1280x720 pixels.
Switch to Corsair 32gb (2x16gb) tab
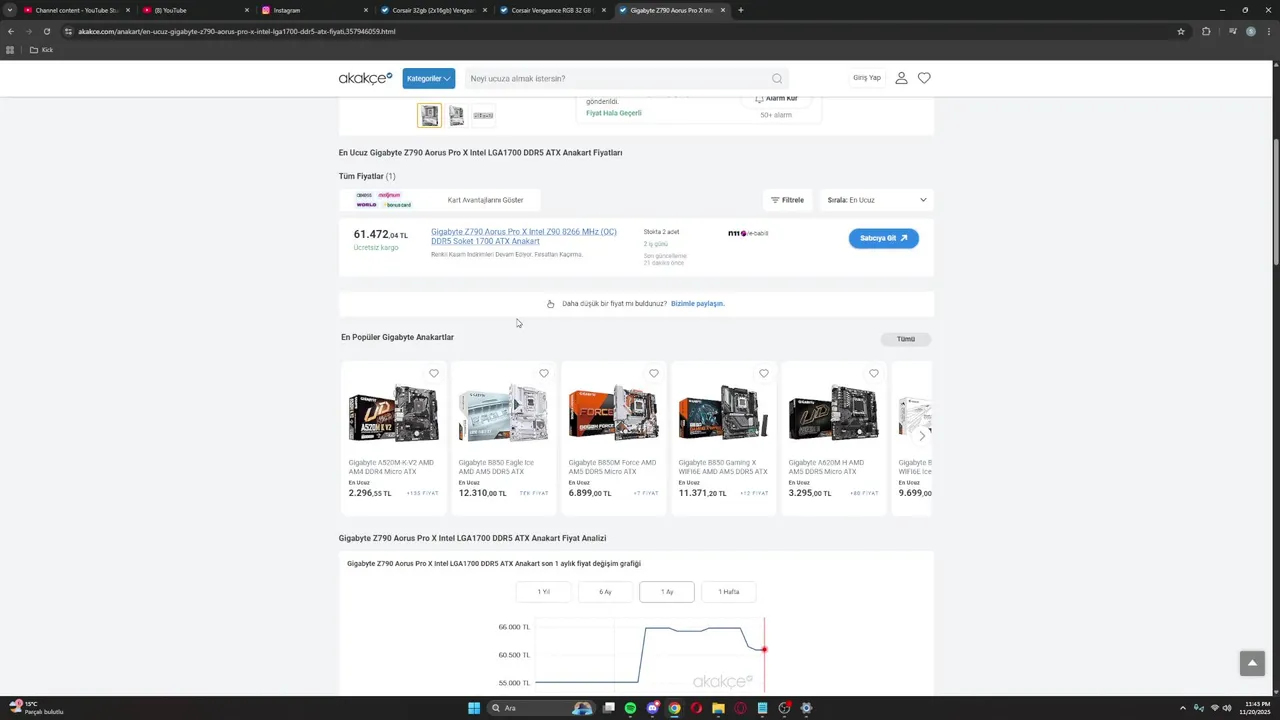click(x=434, y=10)
